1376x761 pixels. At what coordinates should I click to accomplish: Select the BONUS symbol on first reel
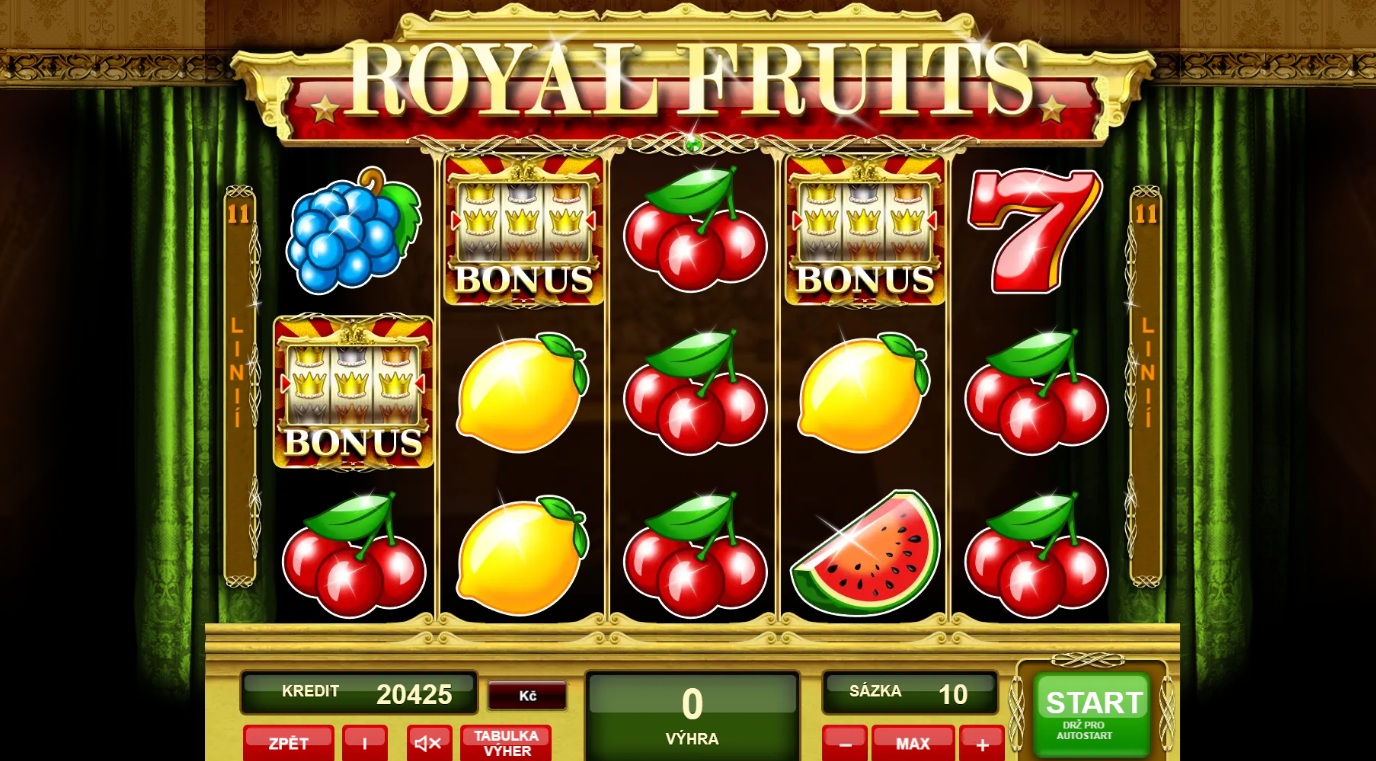pos(353,392)
